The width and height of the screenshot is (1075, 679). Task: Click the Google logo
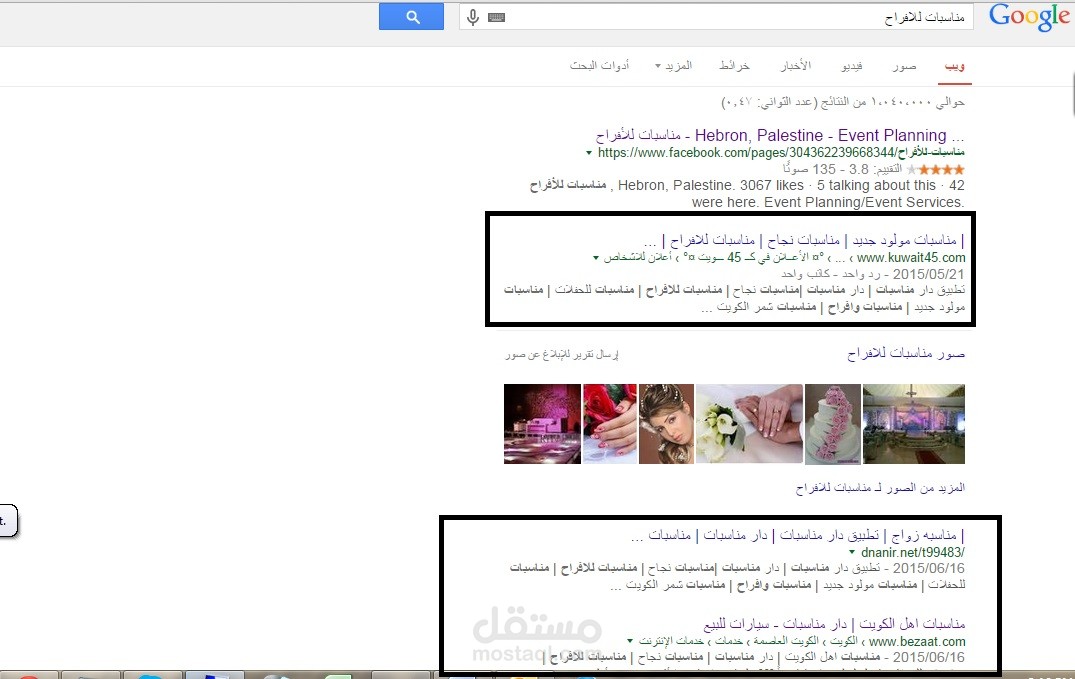coord(1028,17)
